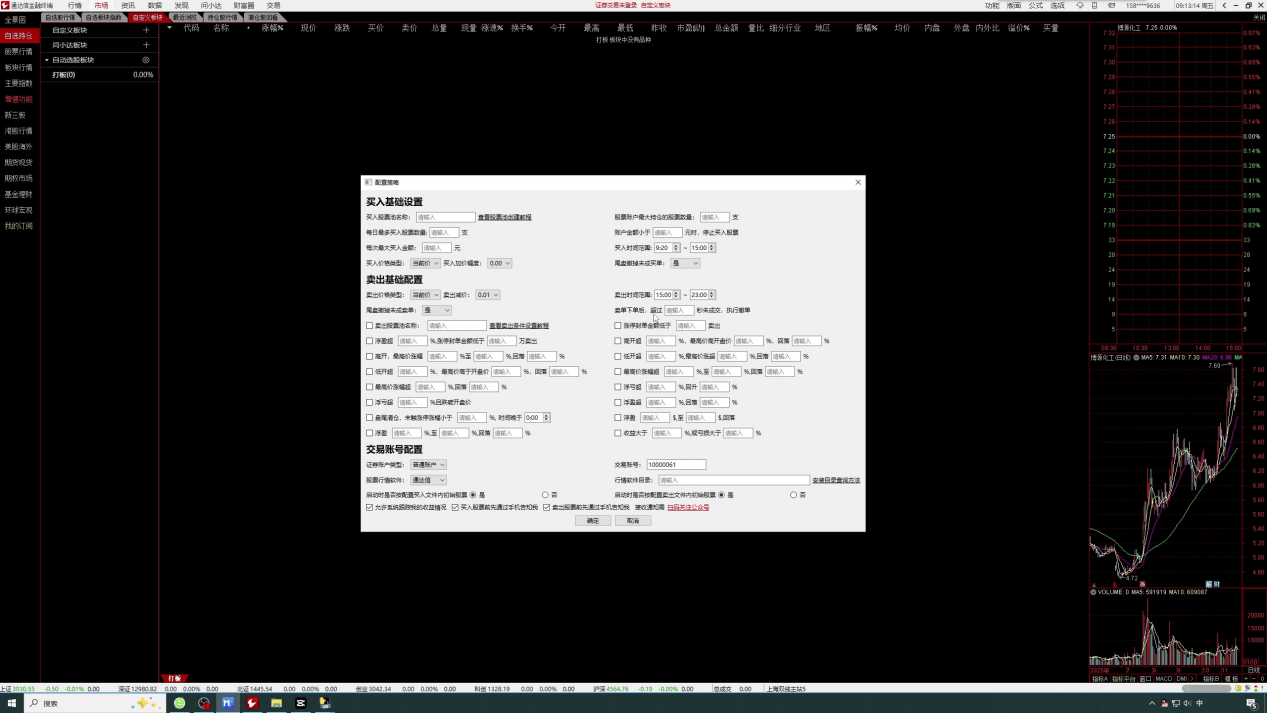The image size is (1267, 713).
Task: Click the Windows Start button in taskbar
Action: 8,704
